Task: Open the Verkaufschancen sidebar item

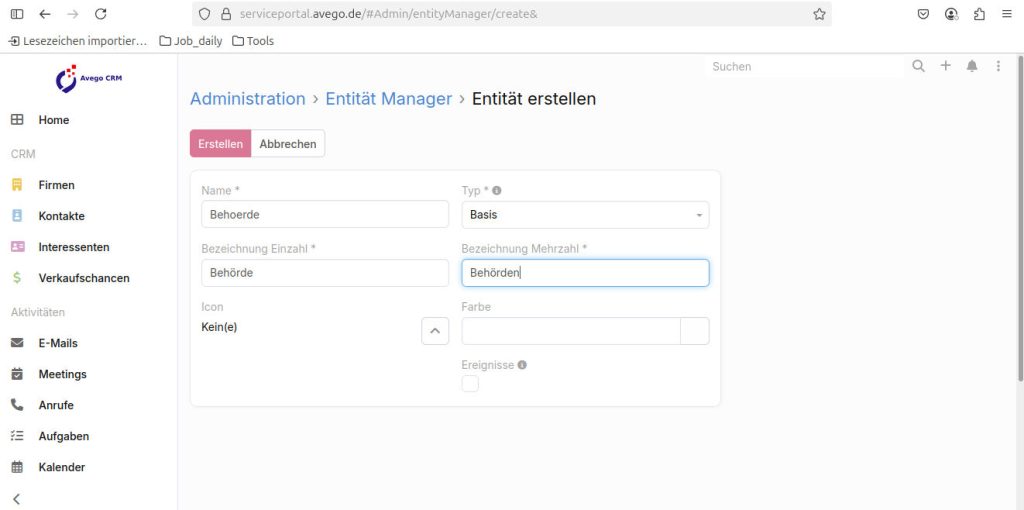Action: [84, 278]
